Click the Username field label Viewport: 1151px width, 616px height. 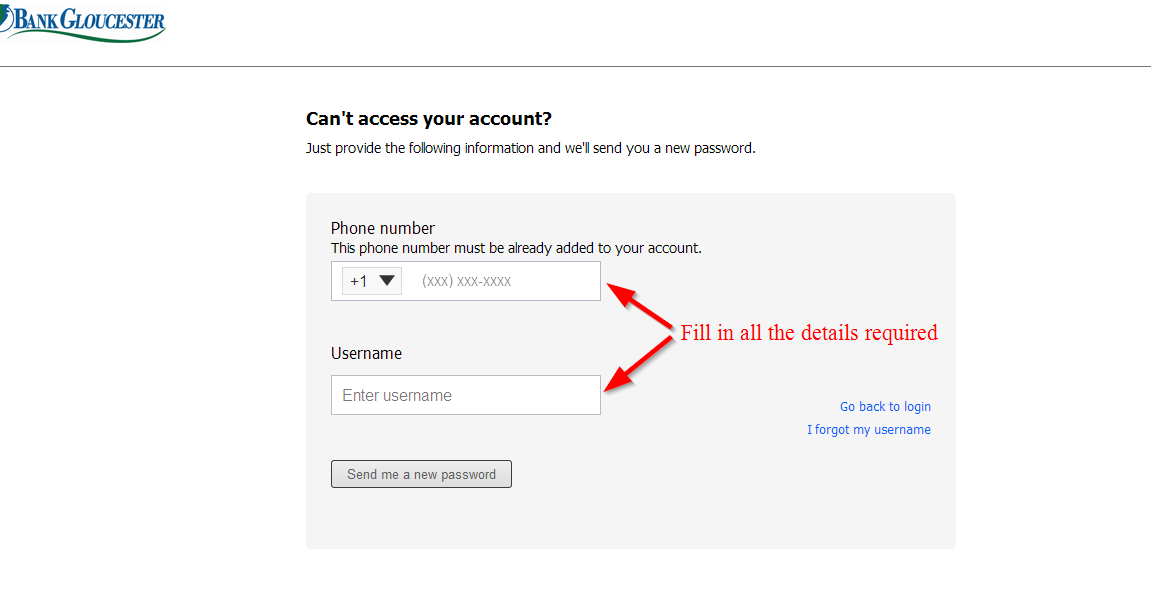click(366, 354)
